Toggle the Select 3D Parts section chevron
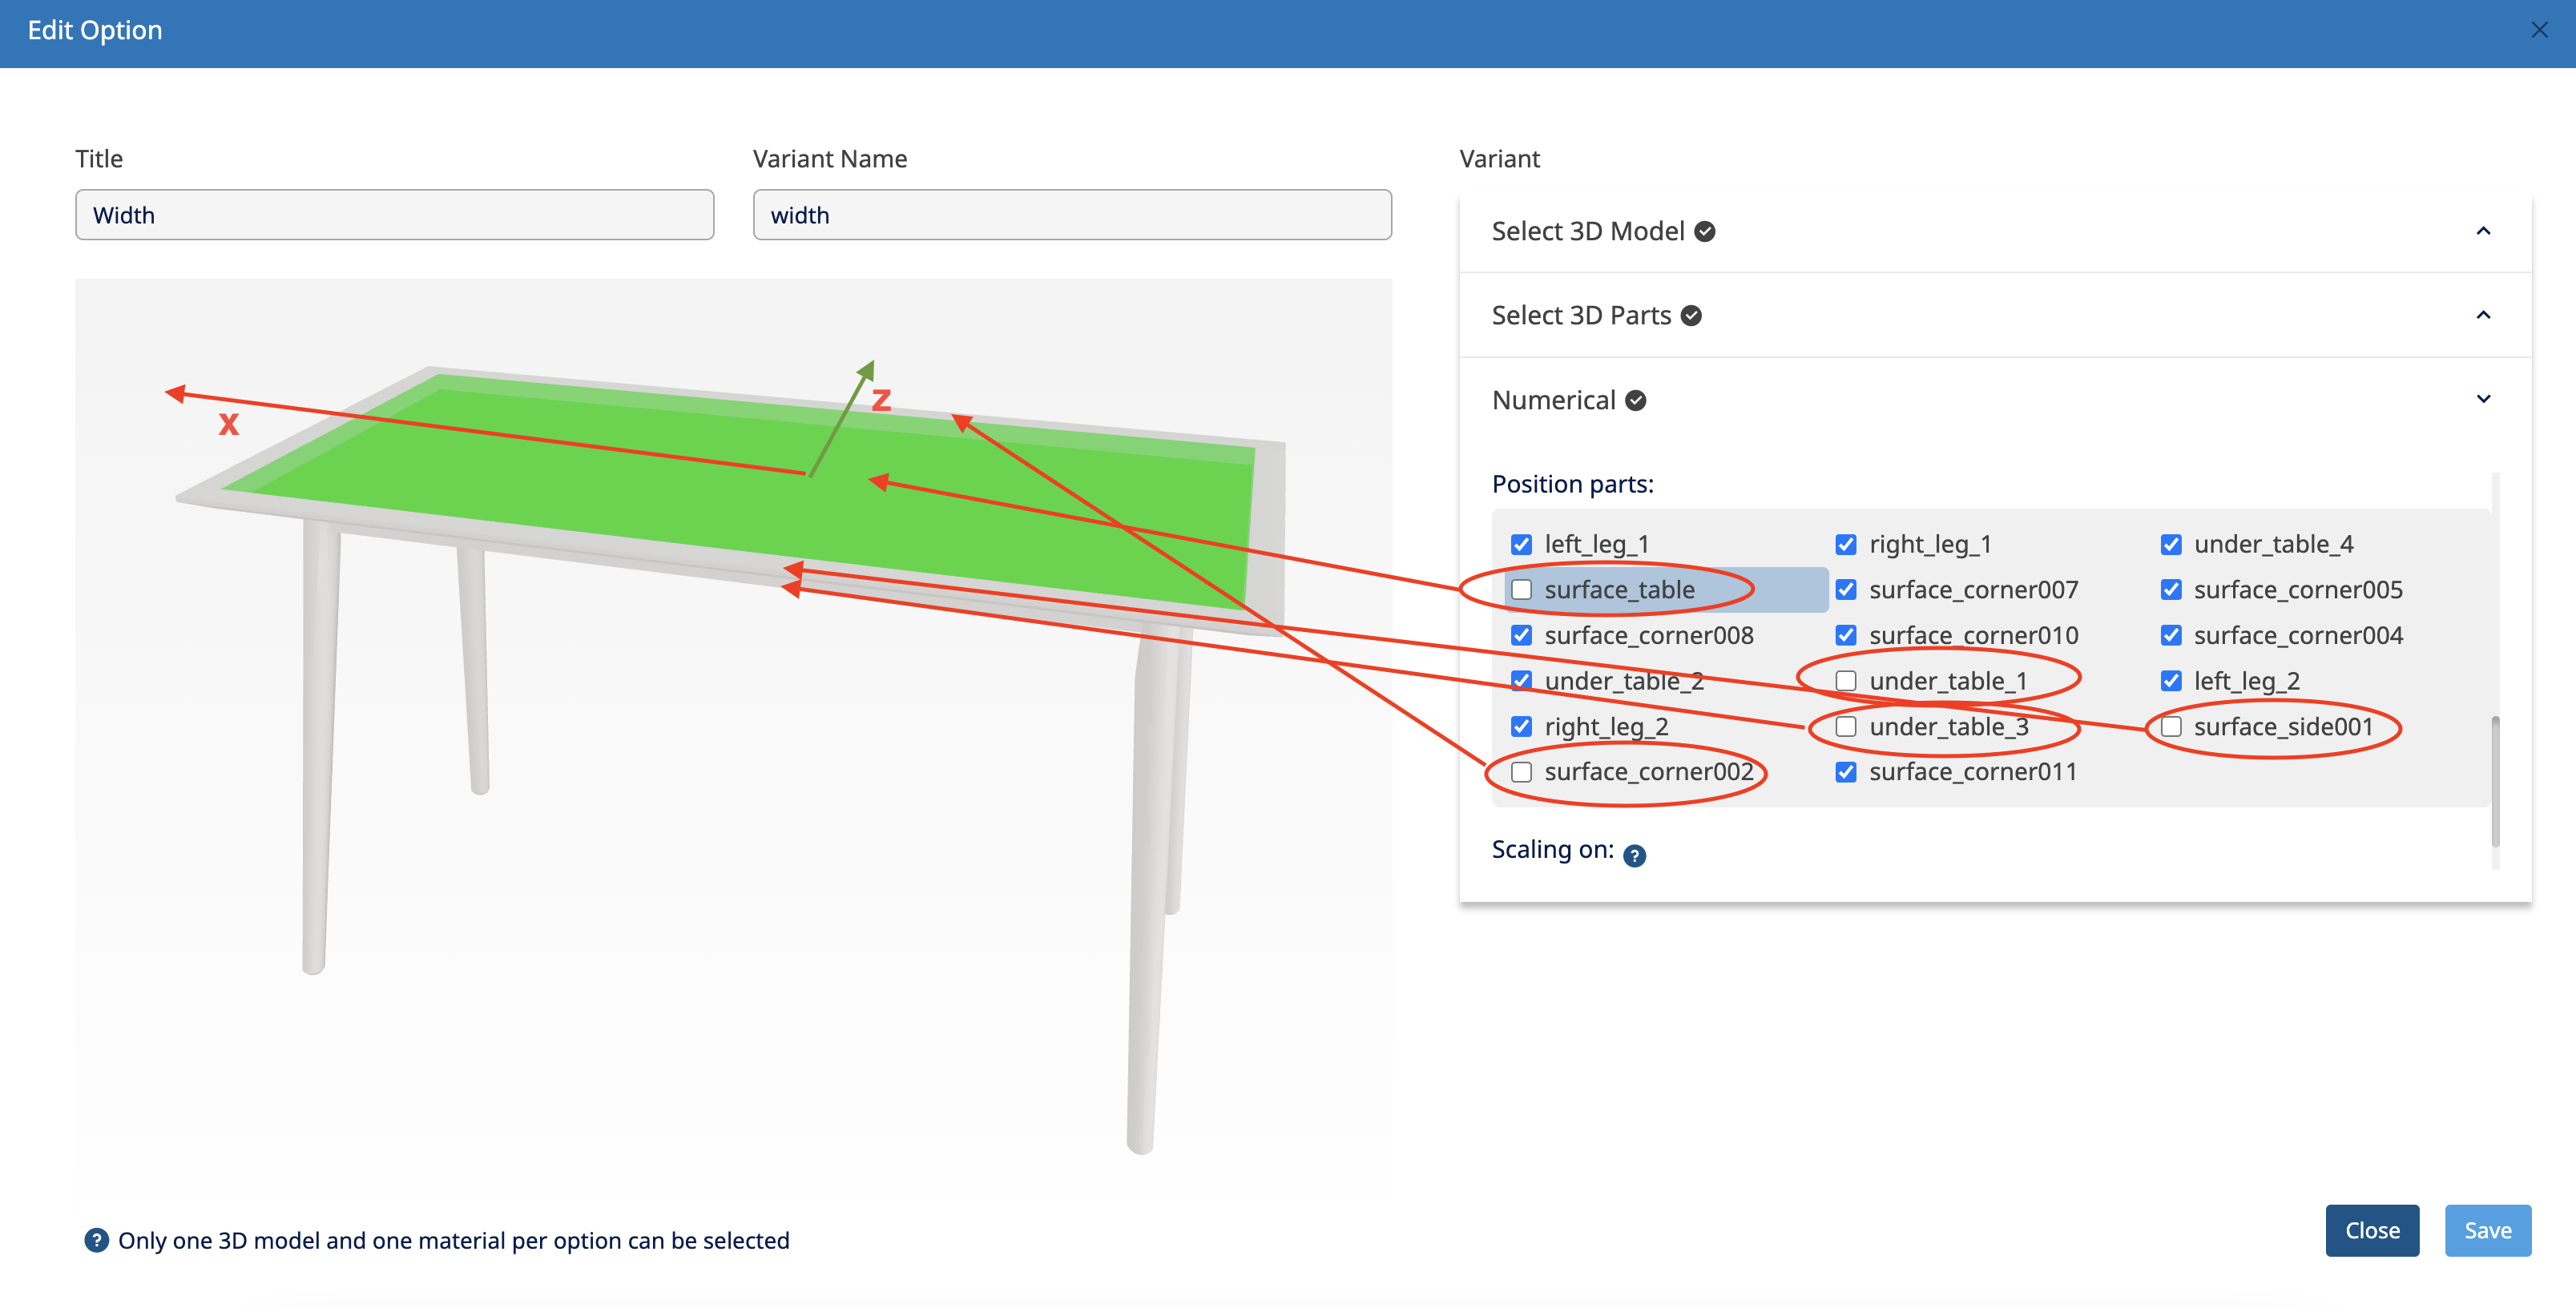 tap(2483, 316)
